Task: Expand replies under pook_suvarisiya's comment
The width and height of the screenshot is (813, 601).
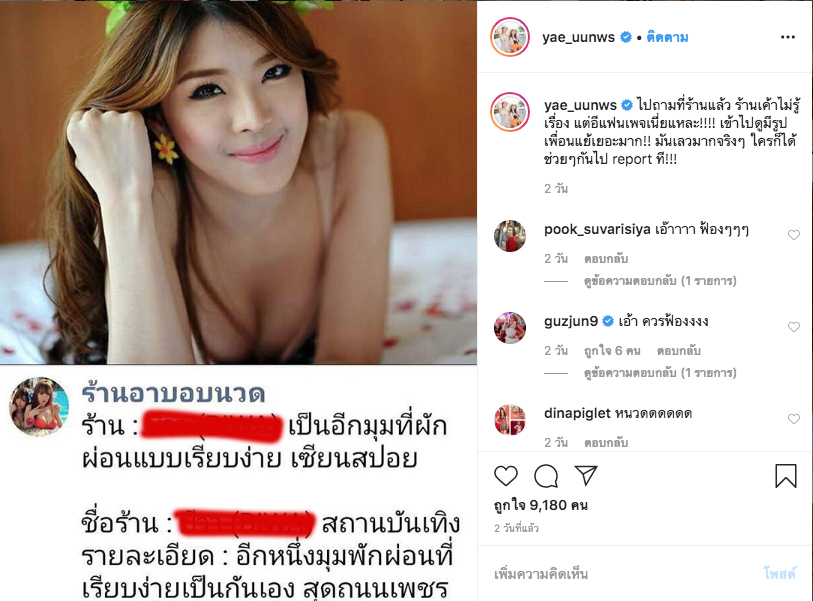Action: 660,281
